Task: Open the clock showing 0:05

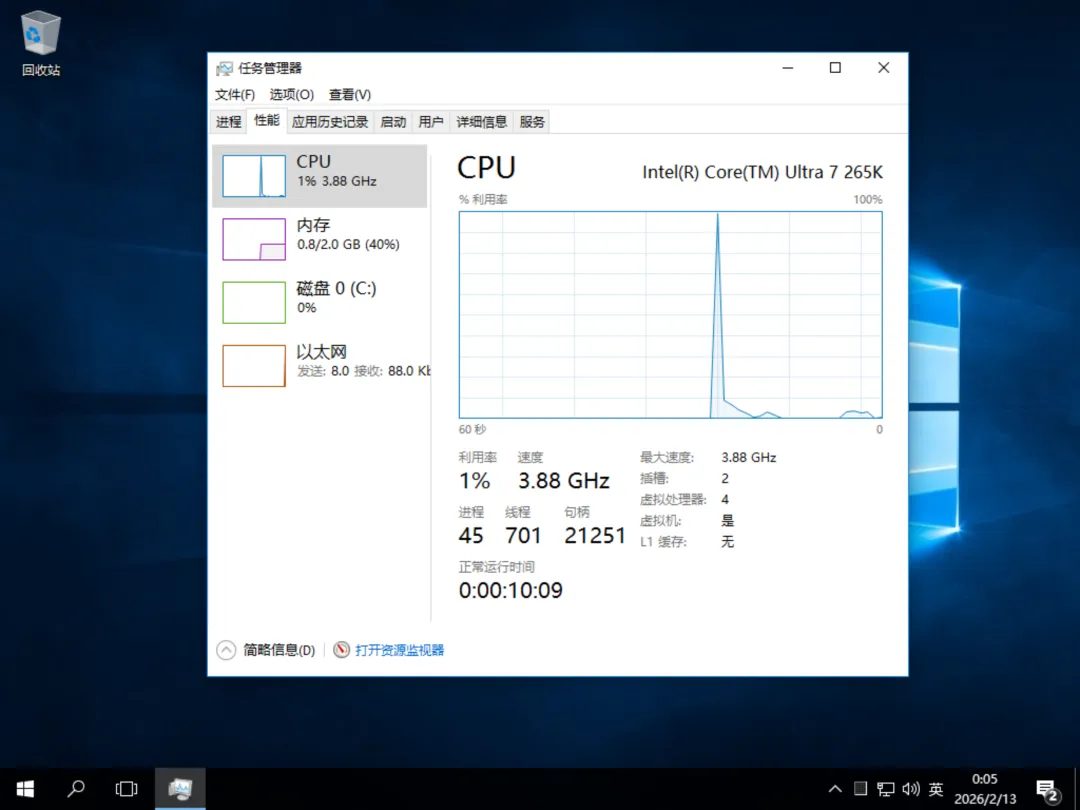Action: click(x=985, y=789)
